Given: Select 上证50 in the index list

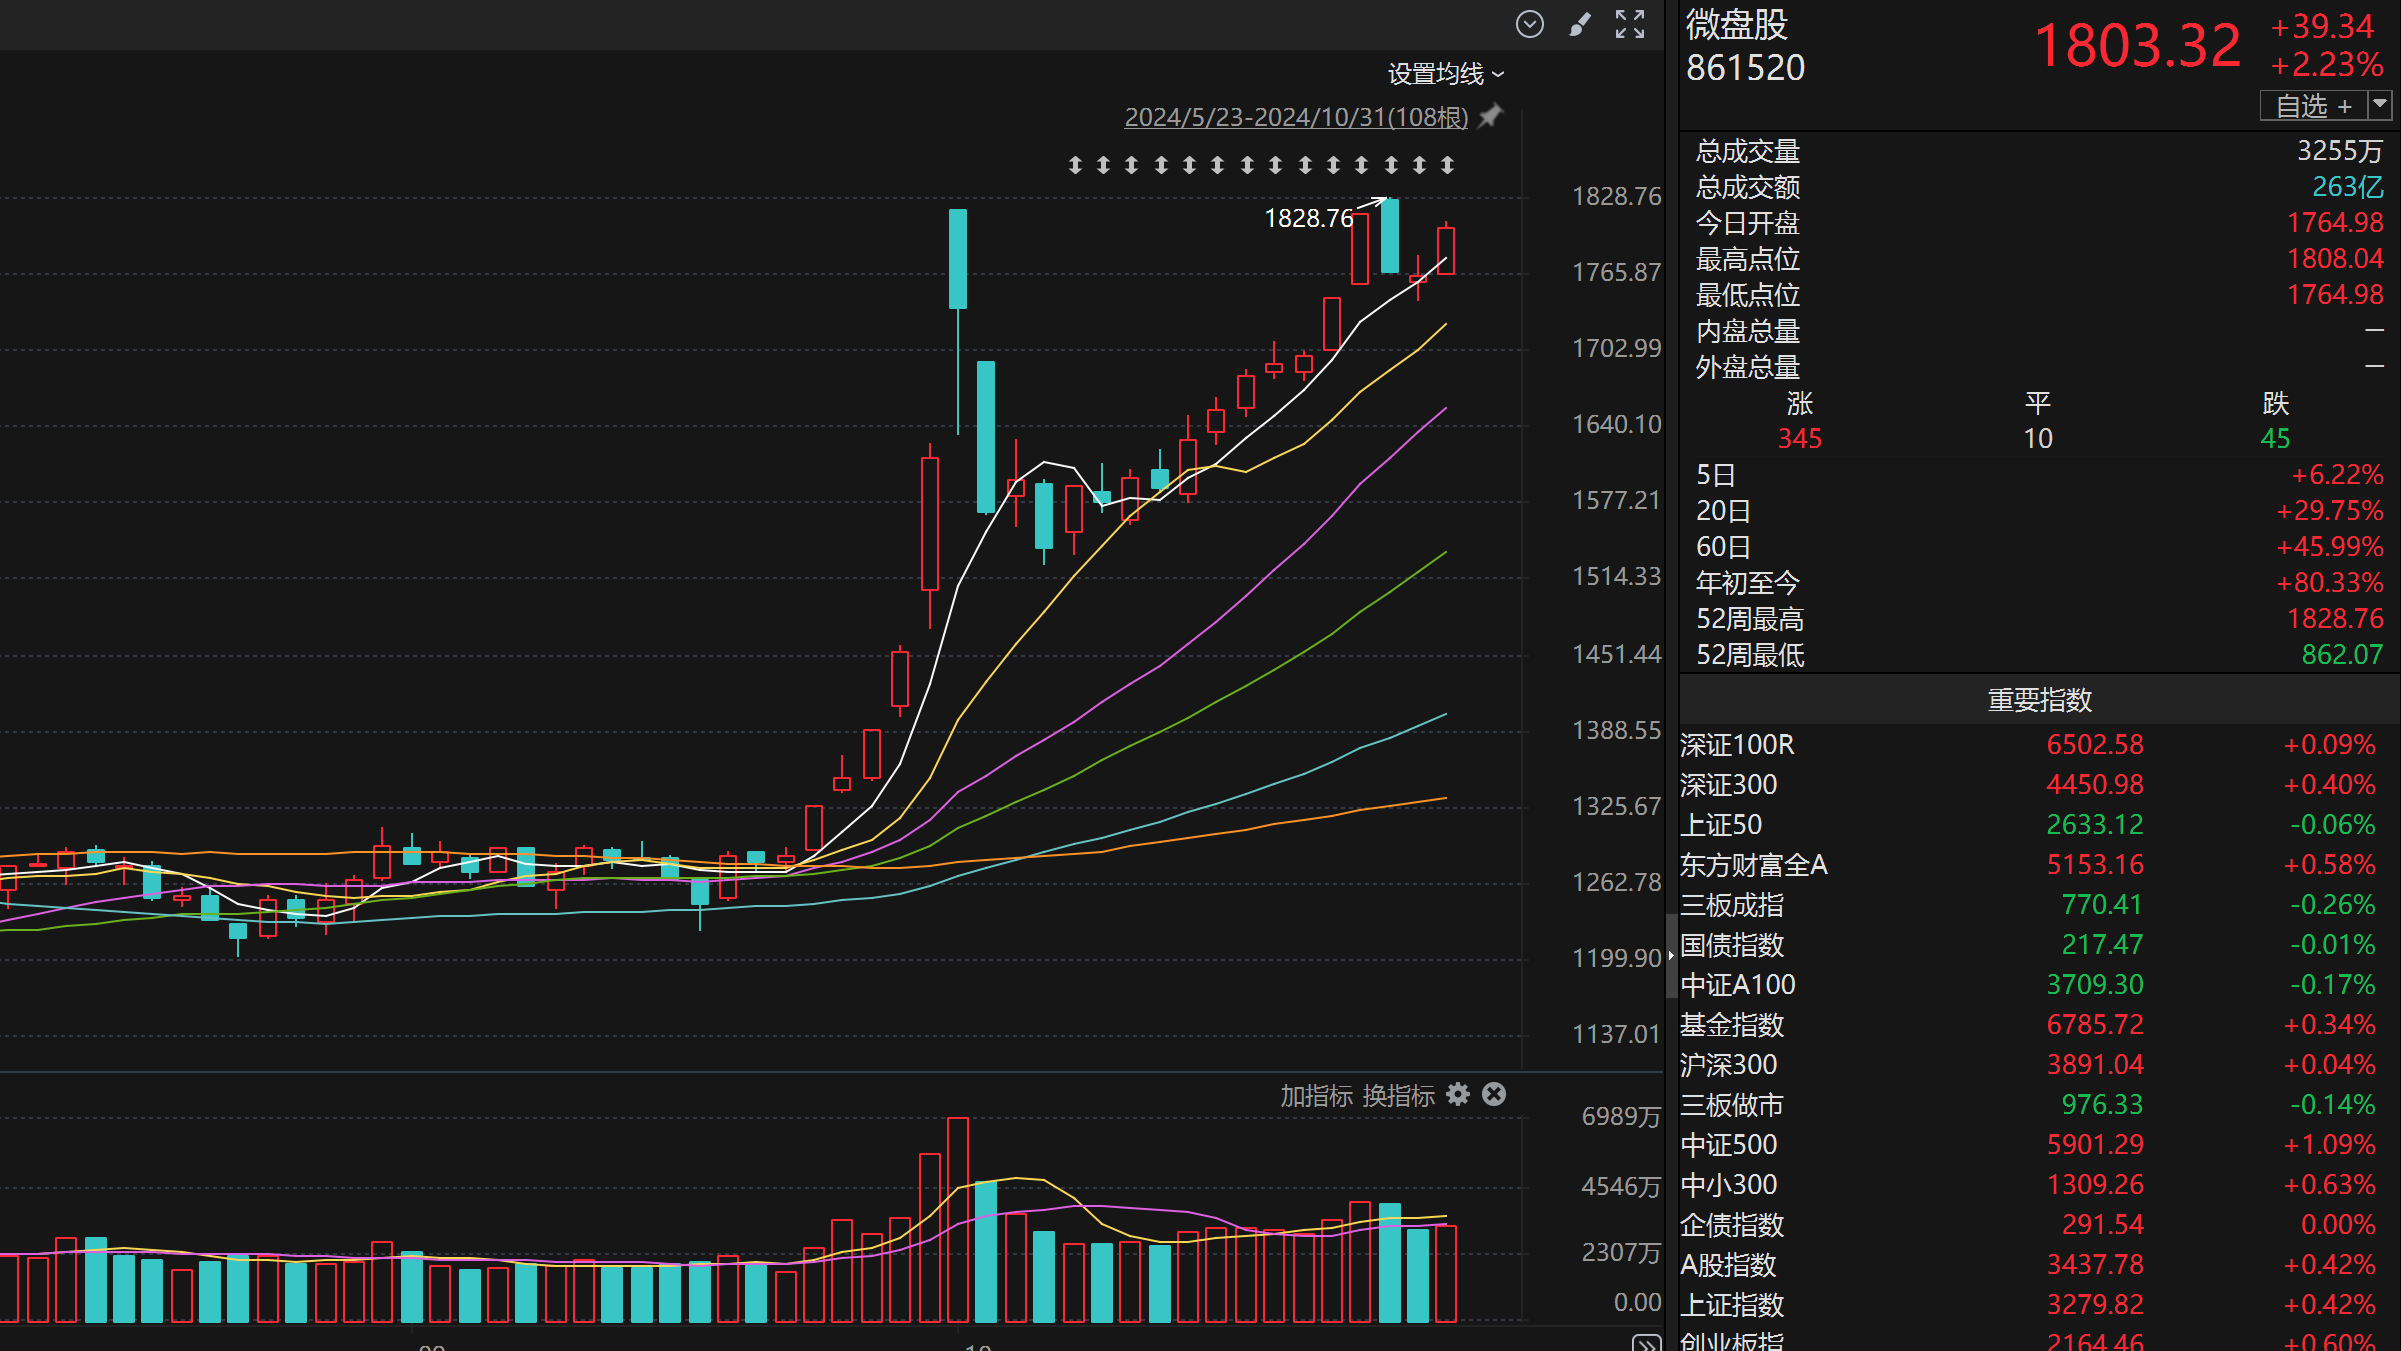Looking at the screenshot, I should (1721, 825).
